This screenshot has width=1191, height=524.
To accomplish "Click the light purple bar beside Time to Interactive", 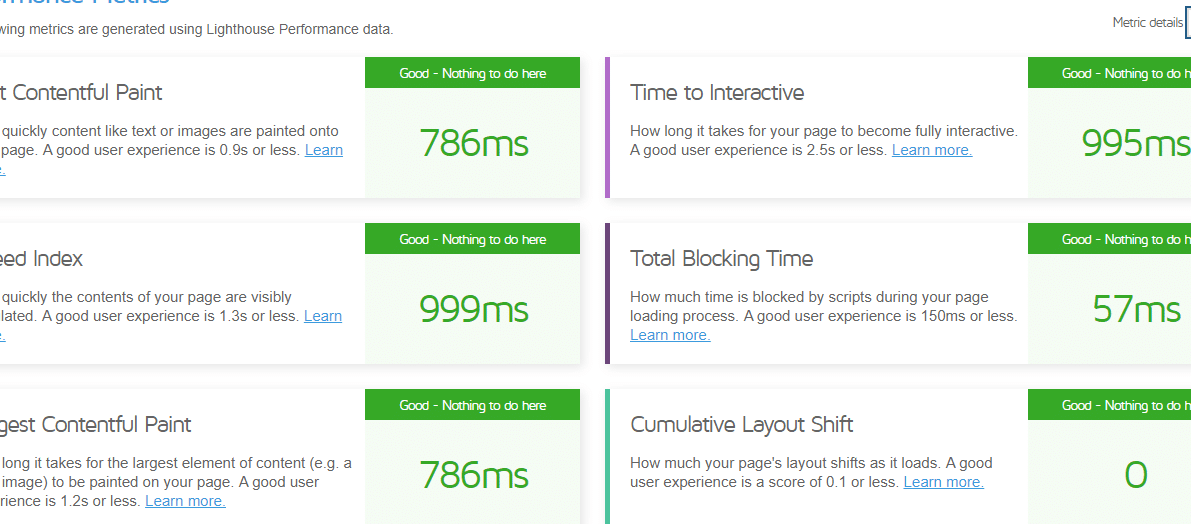I will (x=608, y=128).
